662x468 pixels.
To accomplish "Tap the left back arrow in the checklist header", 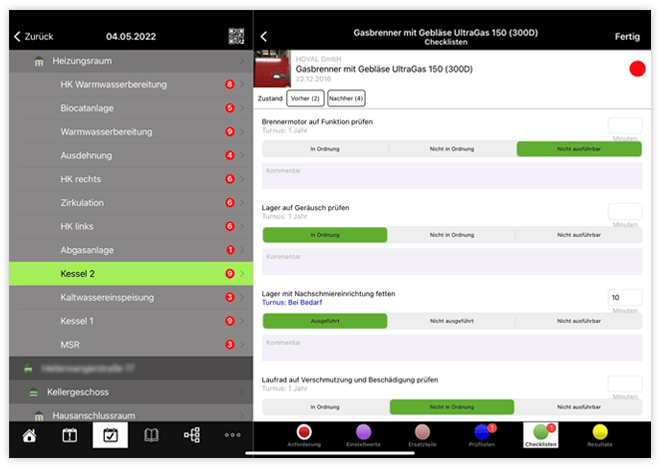I will (x=264, y=36).
